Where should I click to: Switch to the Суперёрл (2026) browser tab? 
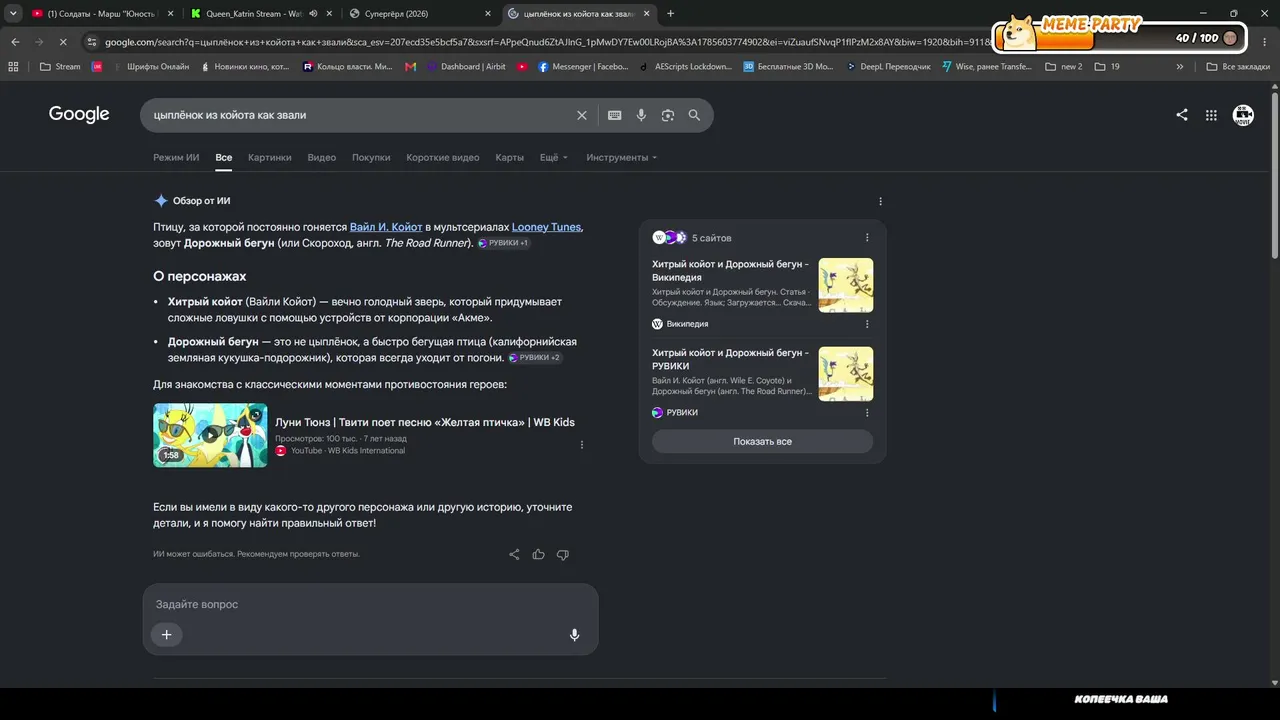pyautogui.click(x=418, y=14)
